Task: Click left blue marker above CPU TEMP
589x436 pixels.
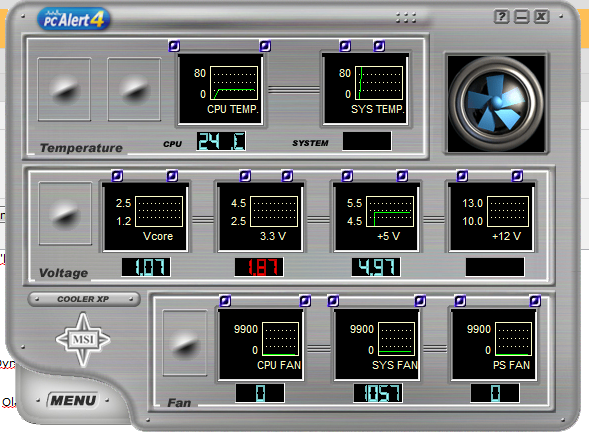Action: coord(174,46)
